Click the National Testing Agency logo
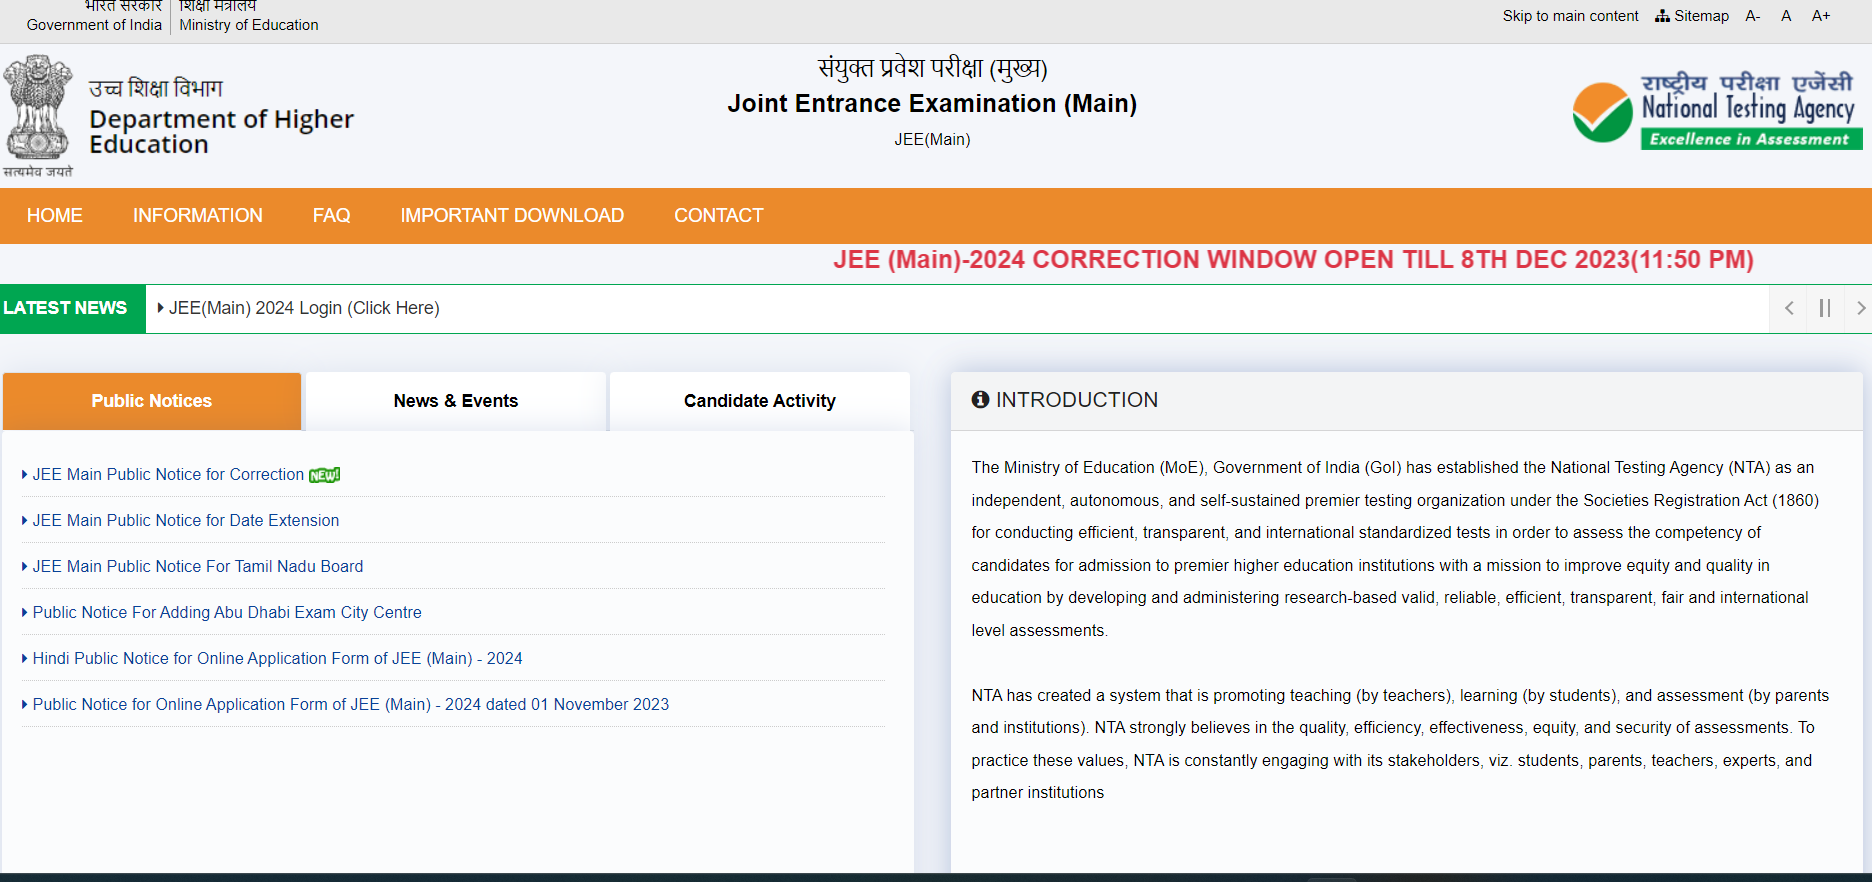 coord(1717,111)
